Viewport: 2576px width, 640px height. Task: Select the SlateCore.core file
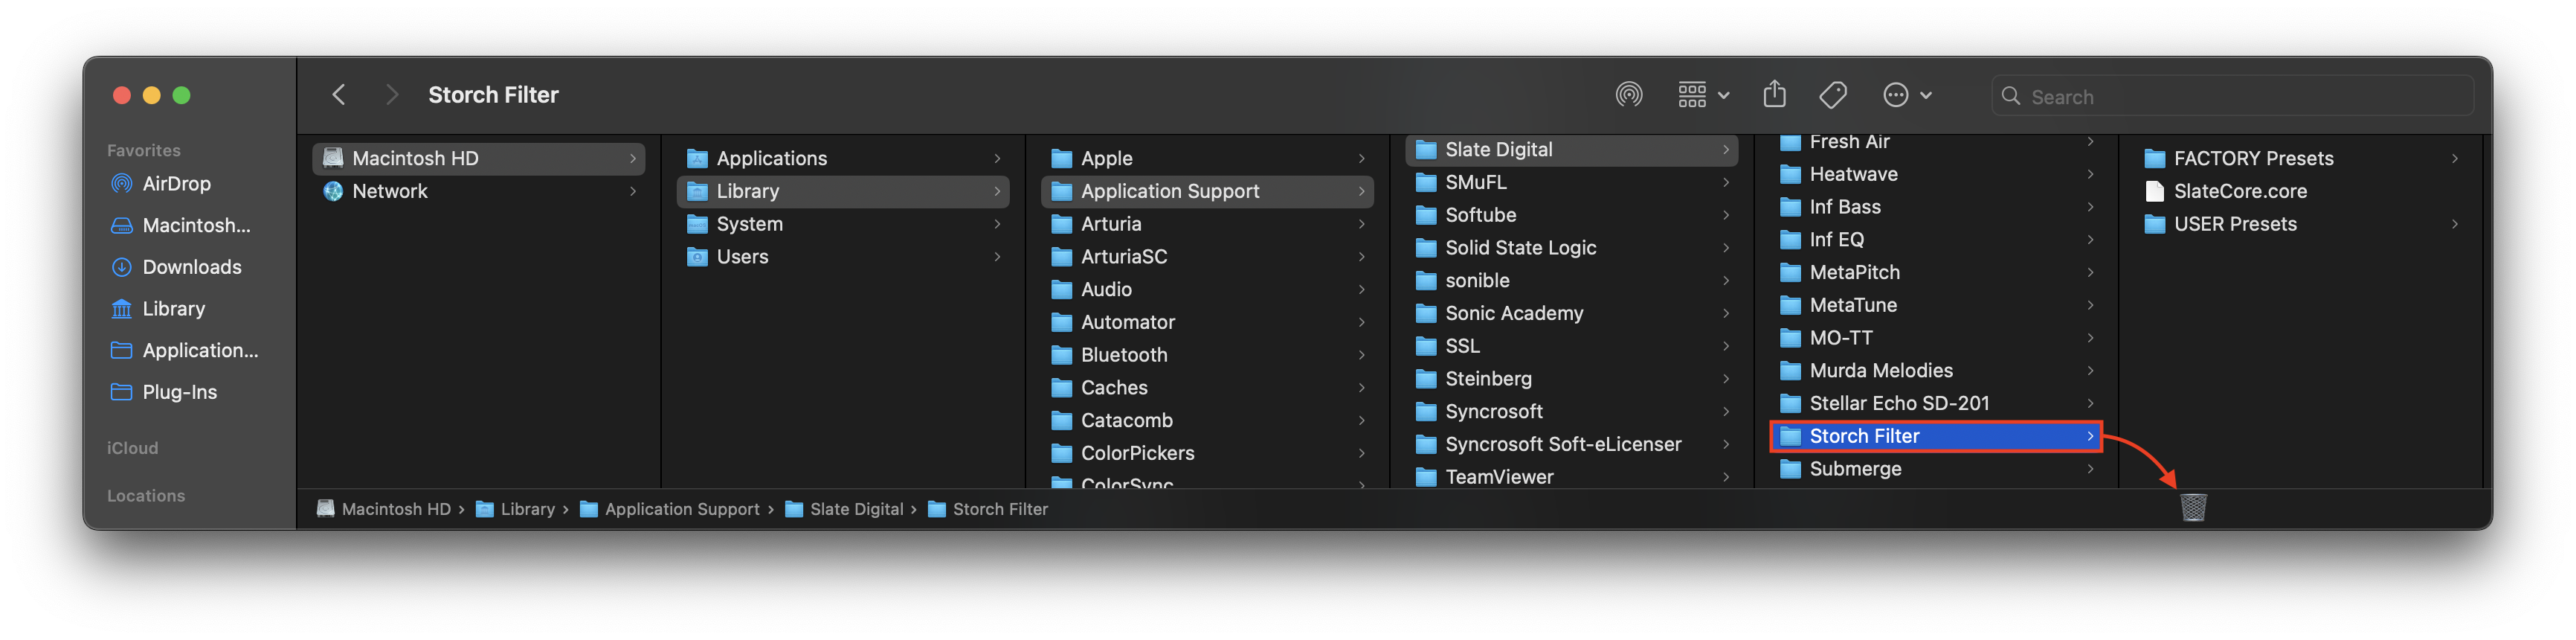(2301, 191)
